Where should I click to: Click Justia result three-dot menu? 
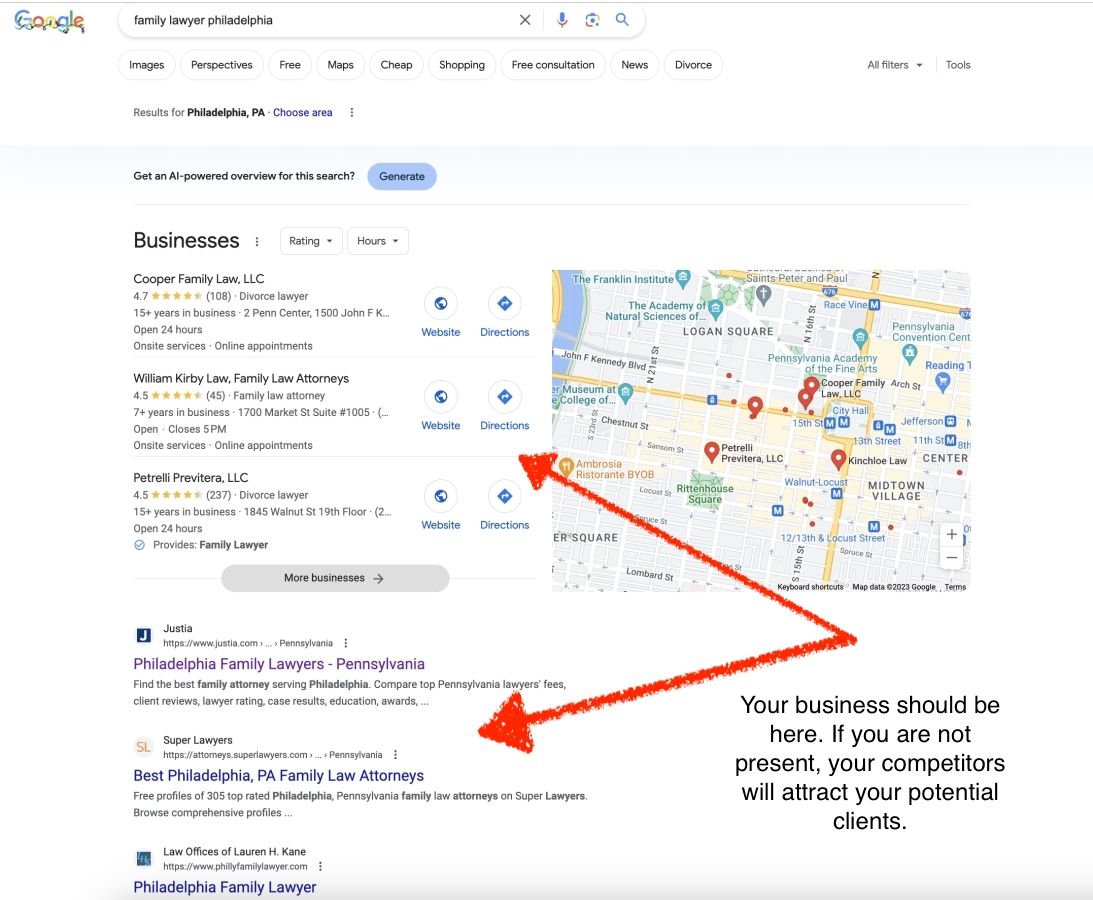coord(346,643)
